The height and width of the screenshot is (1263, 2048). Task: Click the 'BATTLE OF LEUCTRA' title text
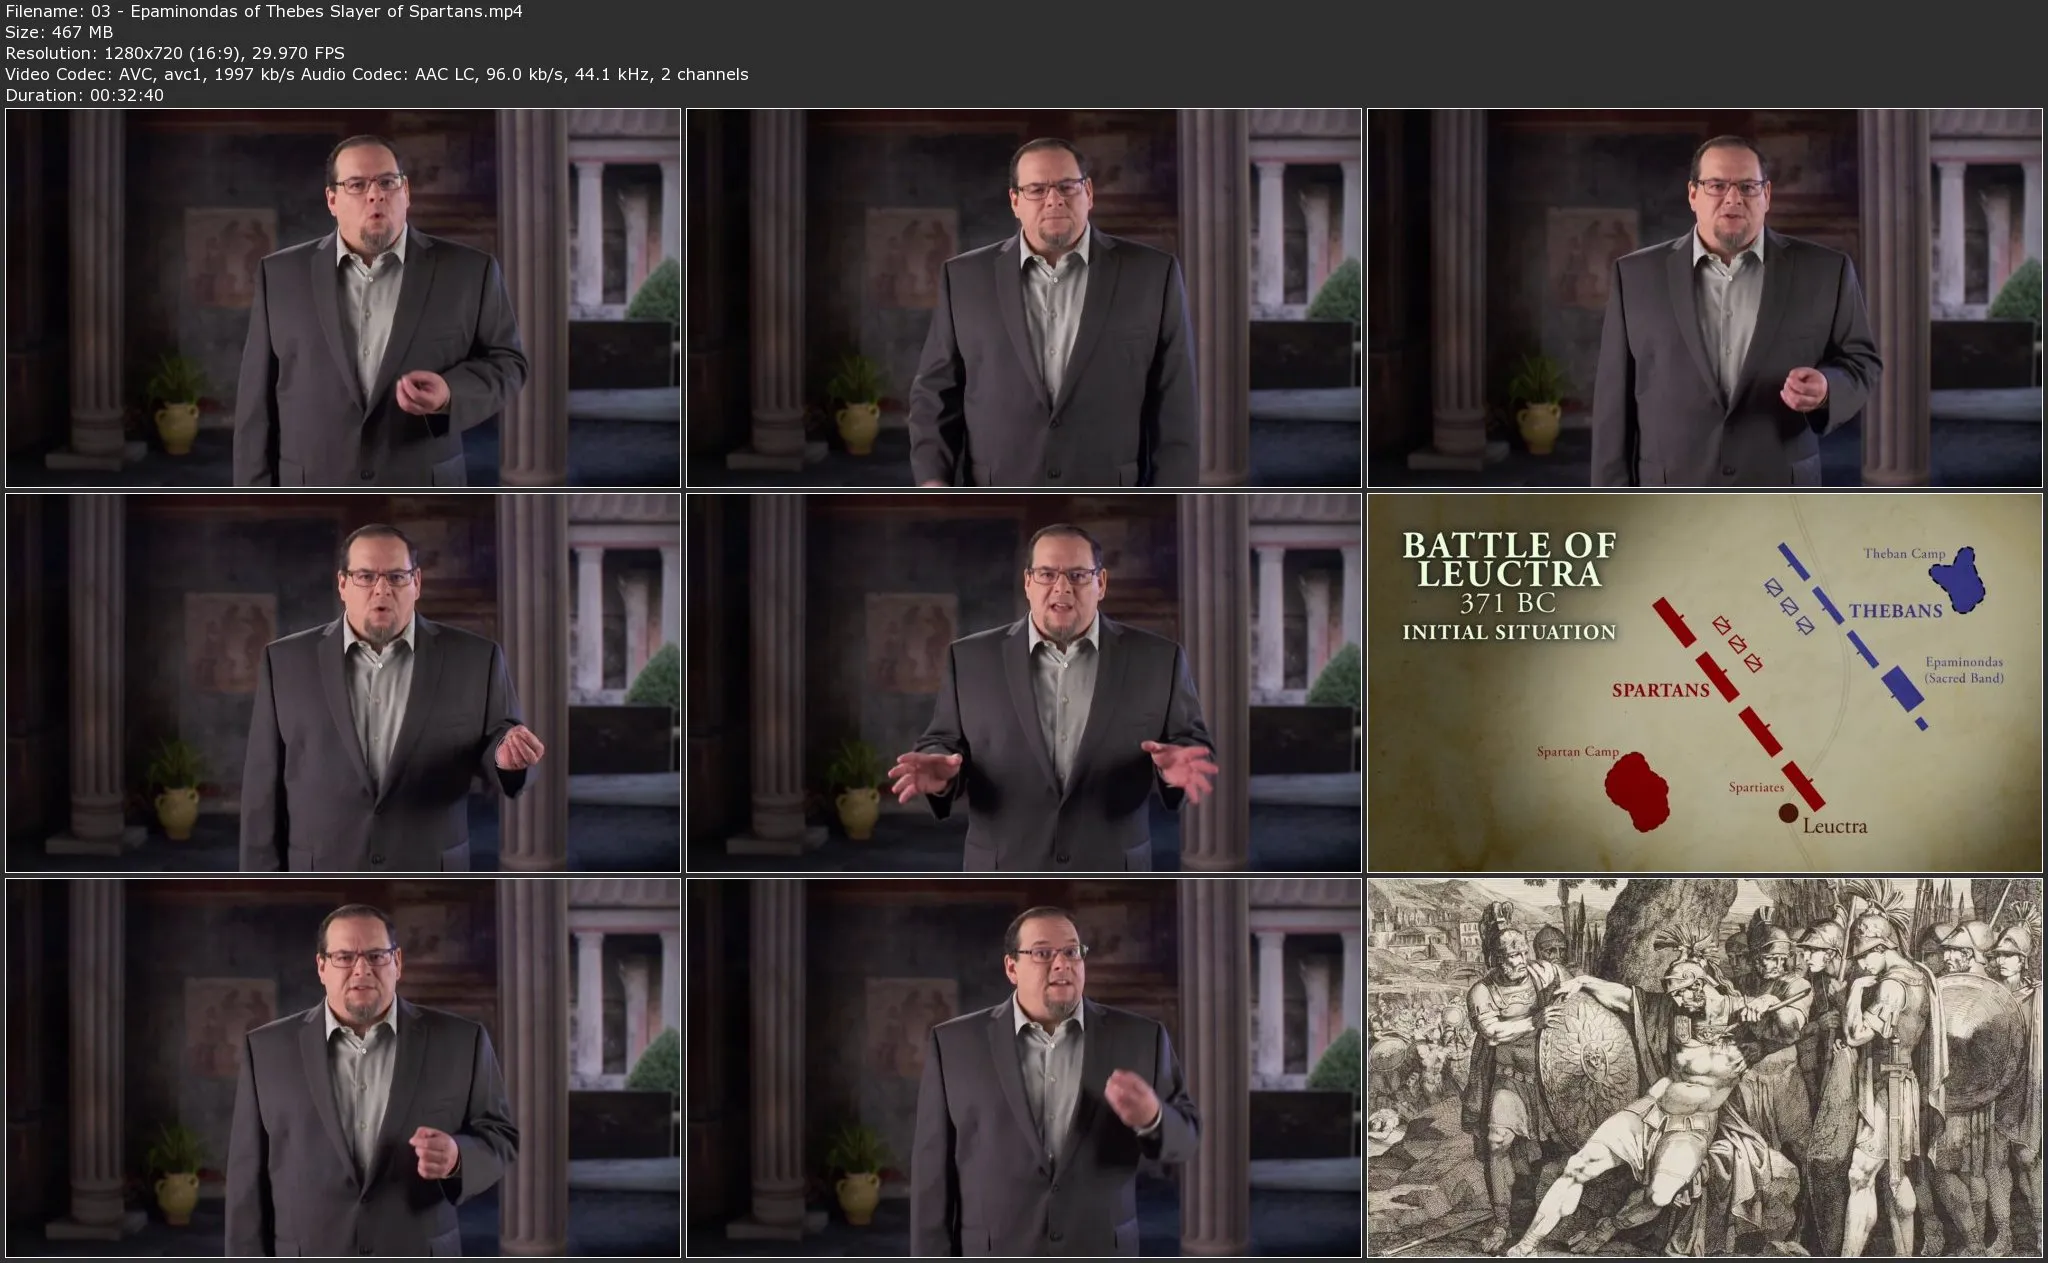click(1509, 559)
